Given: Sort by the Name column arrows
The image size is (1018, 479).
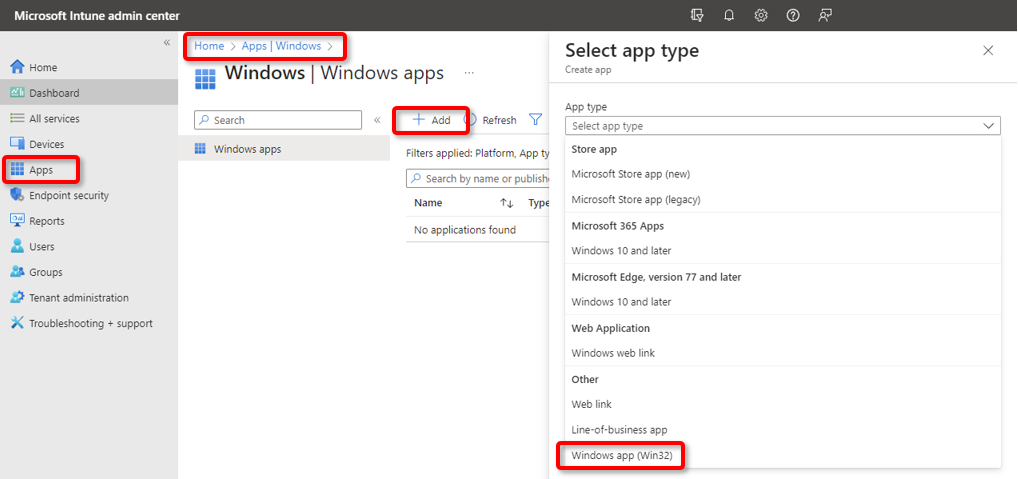Looking at the screenshot, I should coord(506,203).
